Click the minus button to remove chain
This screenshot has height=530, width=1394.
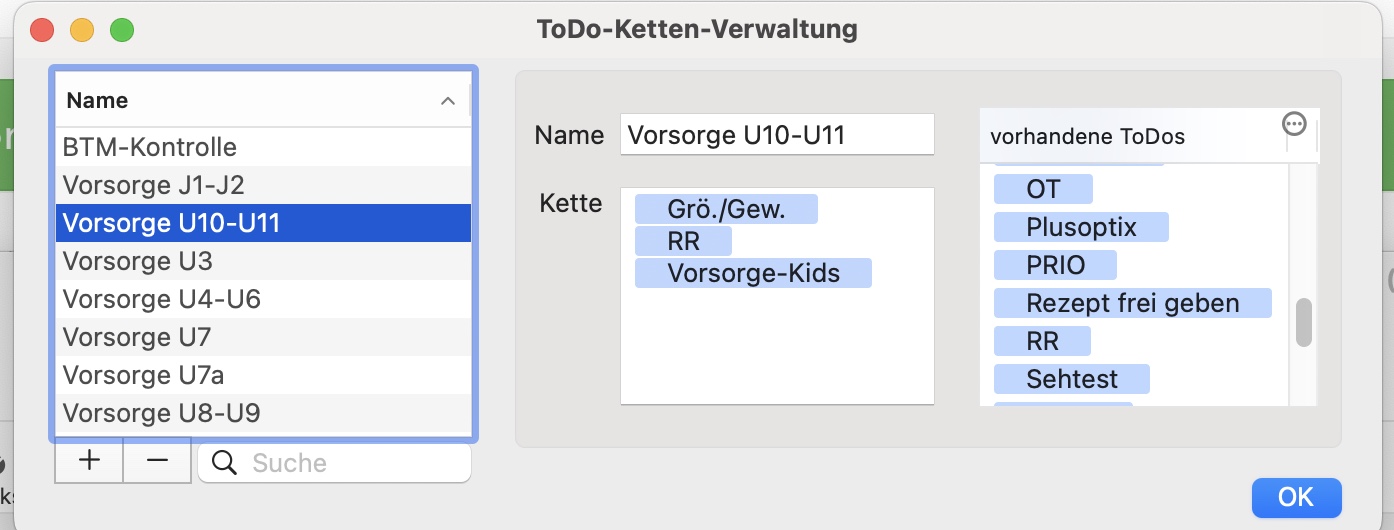[x=157, y=460]
